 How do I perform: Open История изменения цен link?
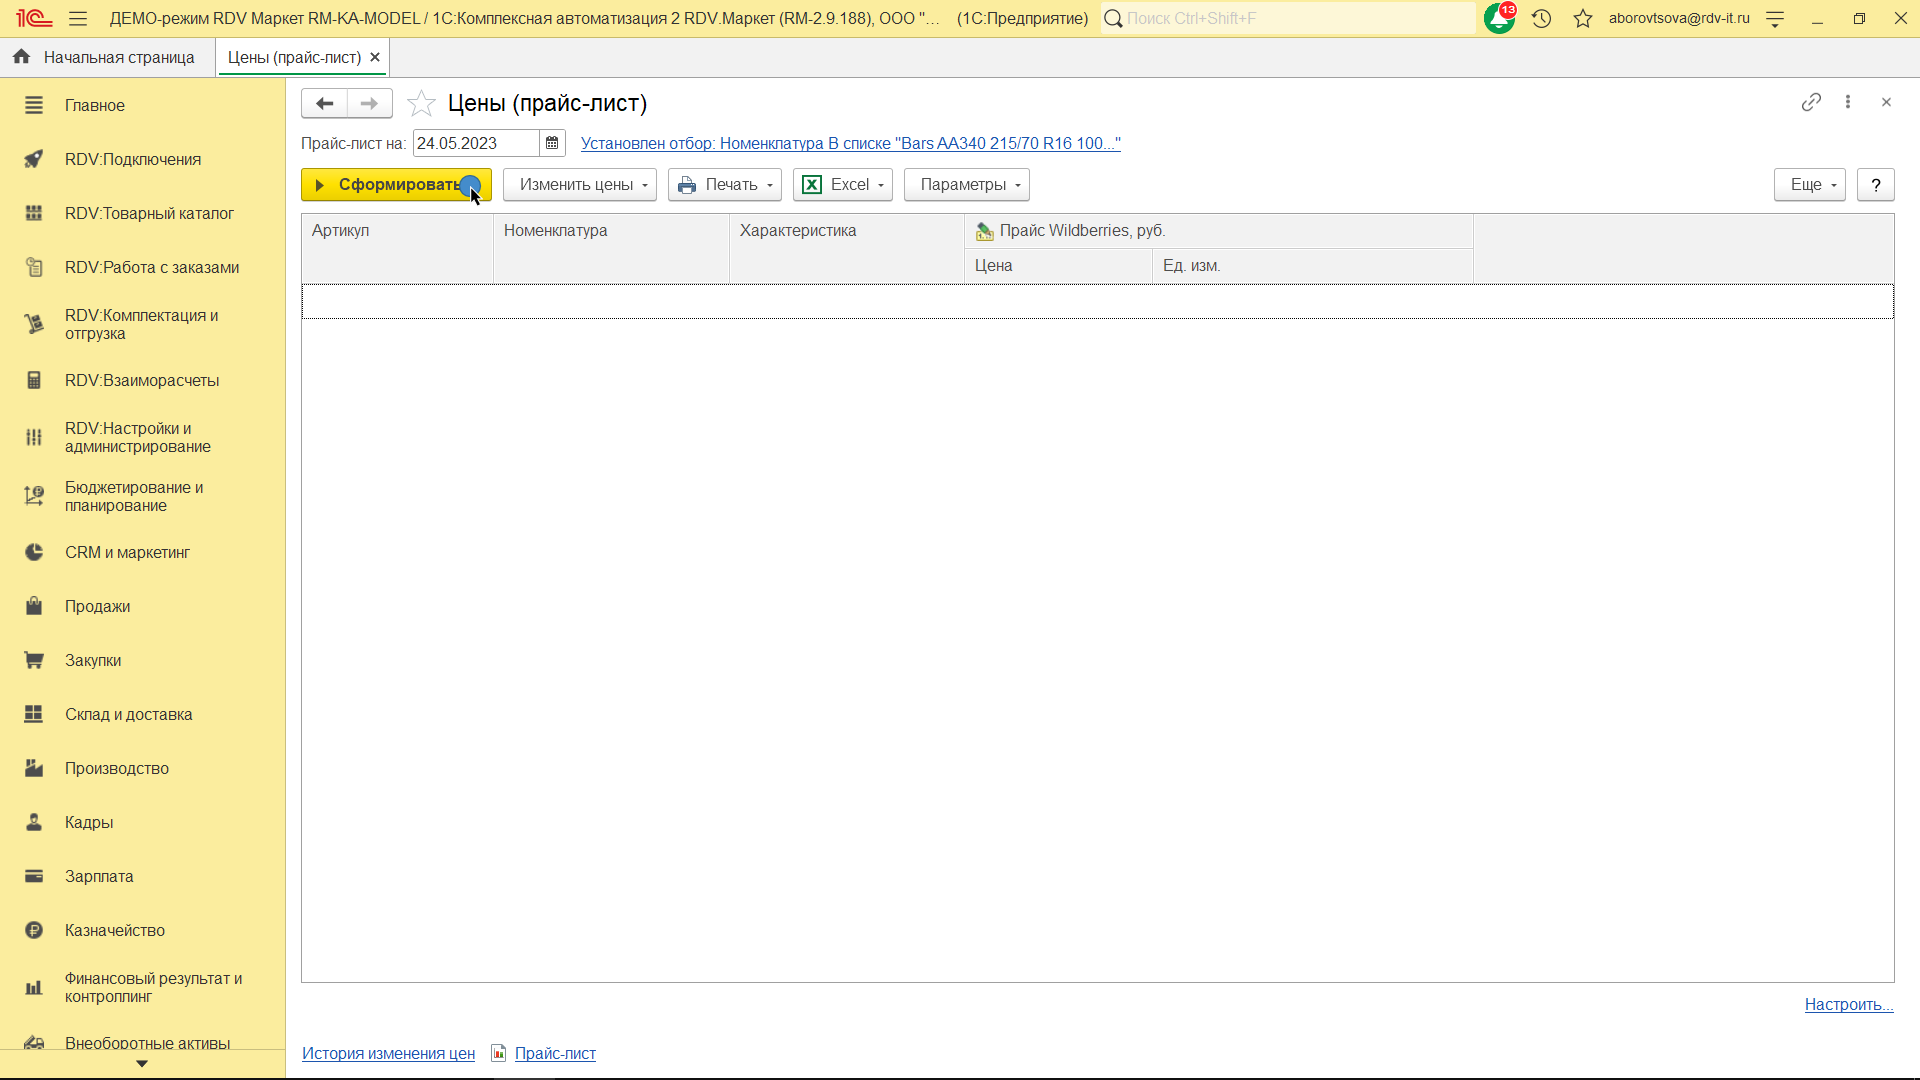point(388,1053)
